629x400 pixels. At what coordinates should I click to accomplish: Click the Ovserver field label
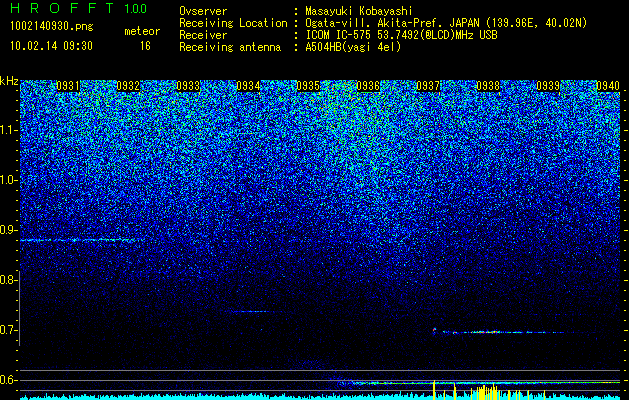pos(203,11)
